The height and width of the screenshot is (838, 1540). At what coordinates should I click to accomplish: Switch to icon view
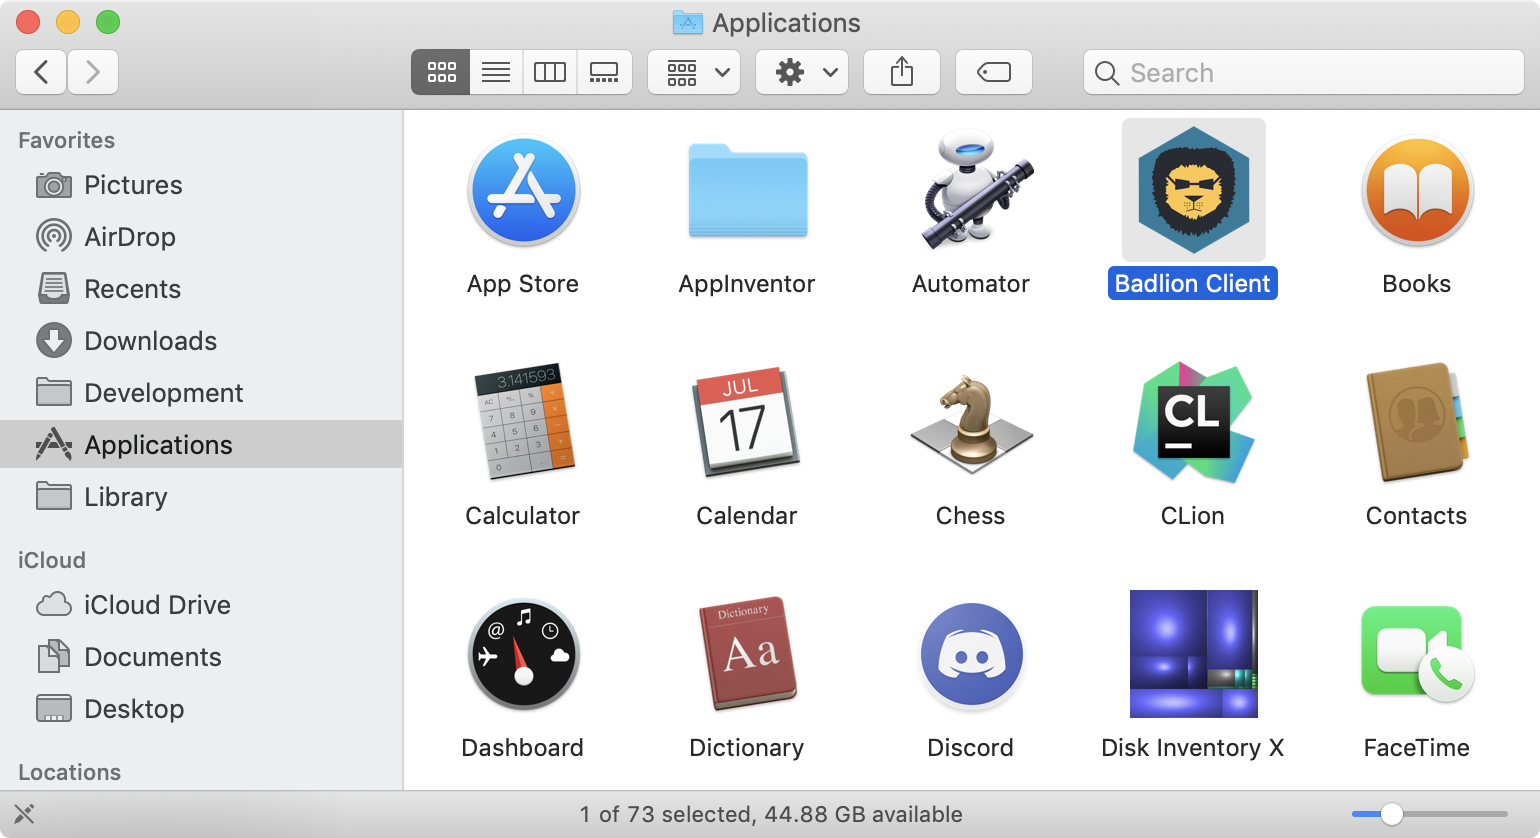pyautogui.click(x=441, y=72)
